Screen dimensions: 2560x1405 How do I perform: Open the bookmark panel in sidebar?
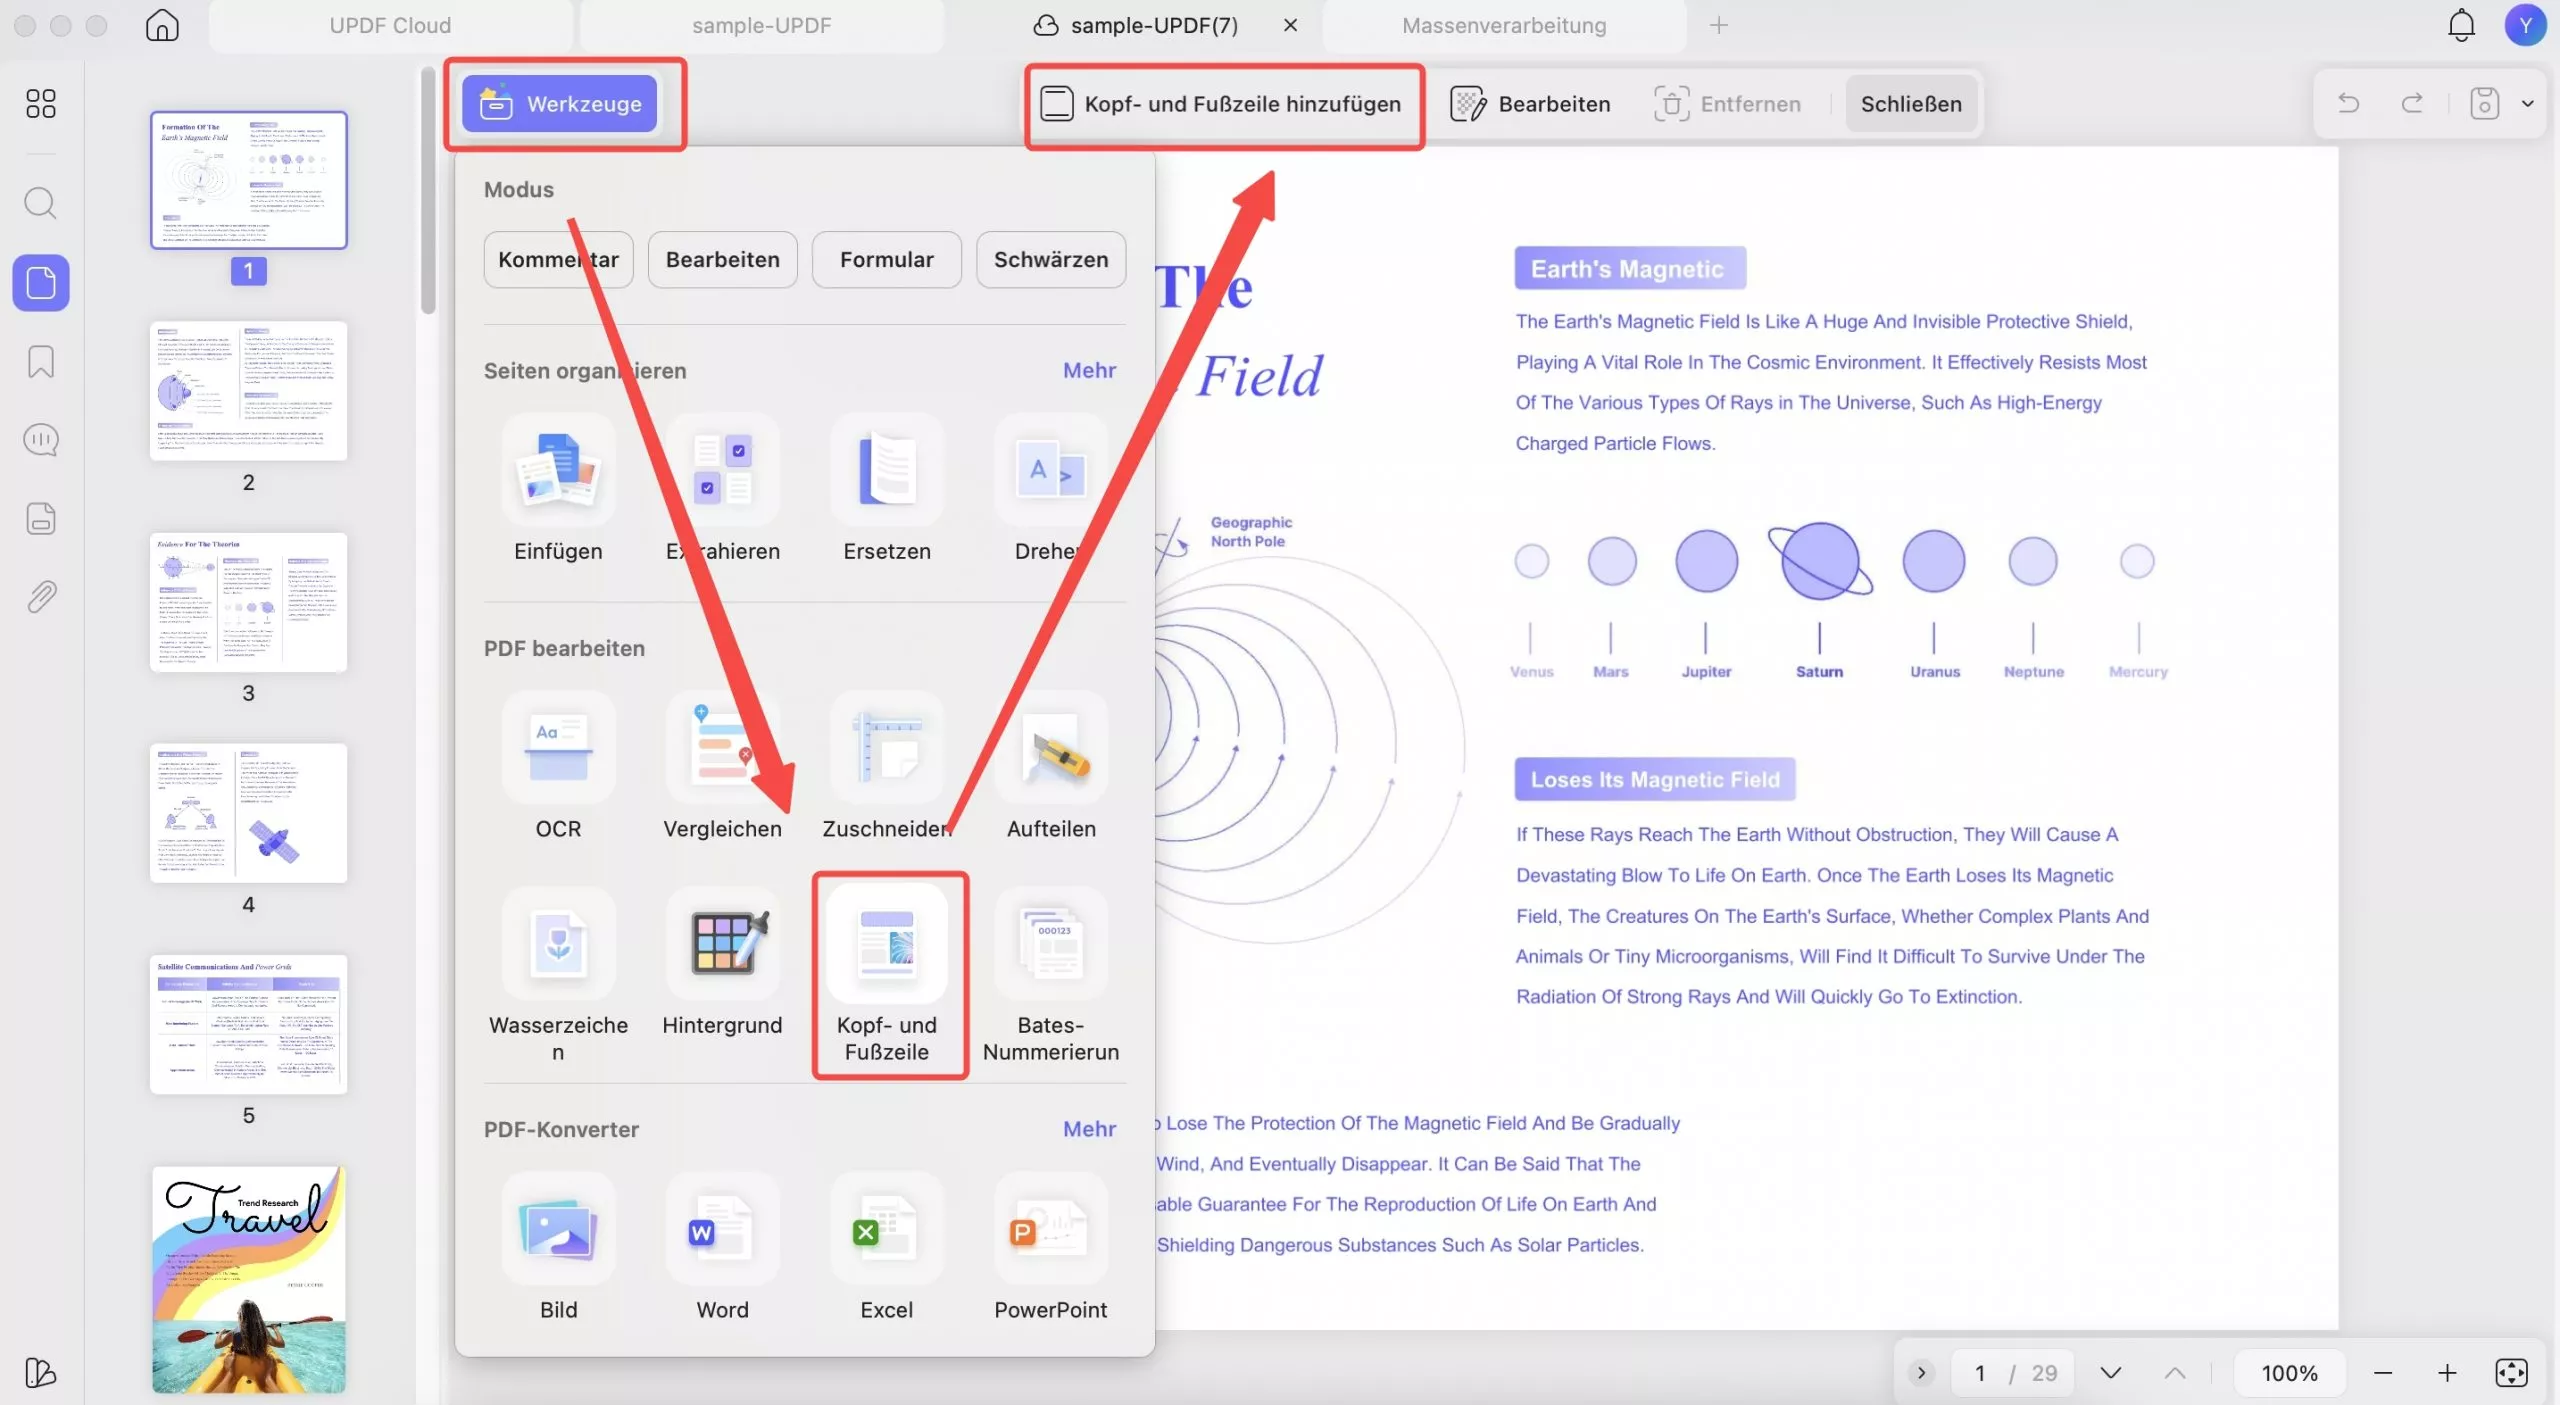click(41, 362)
